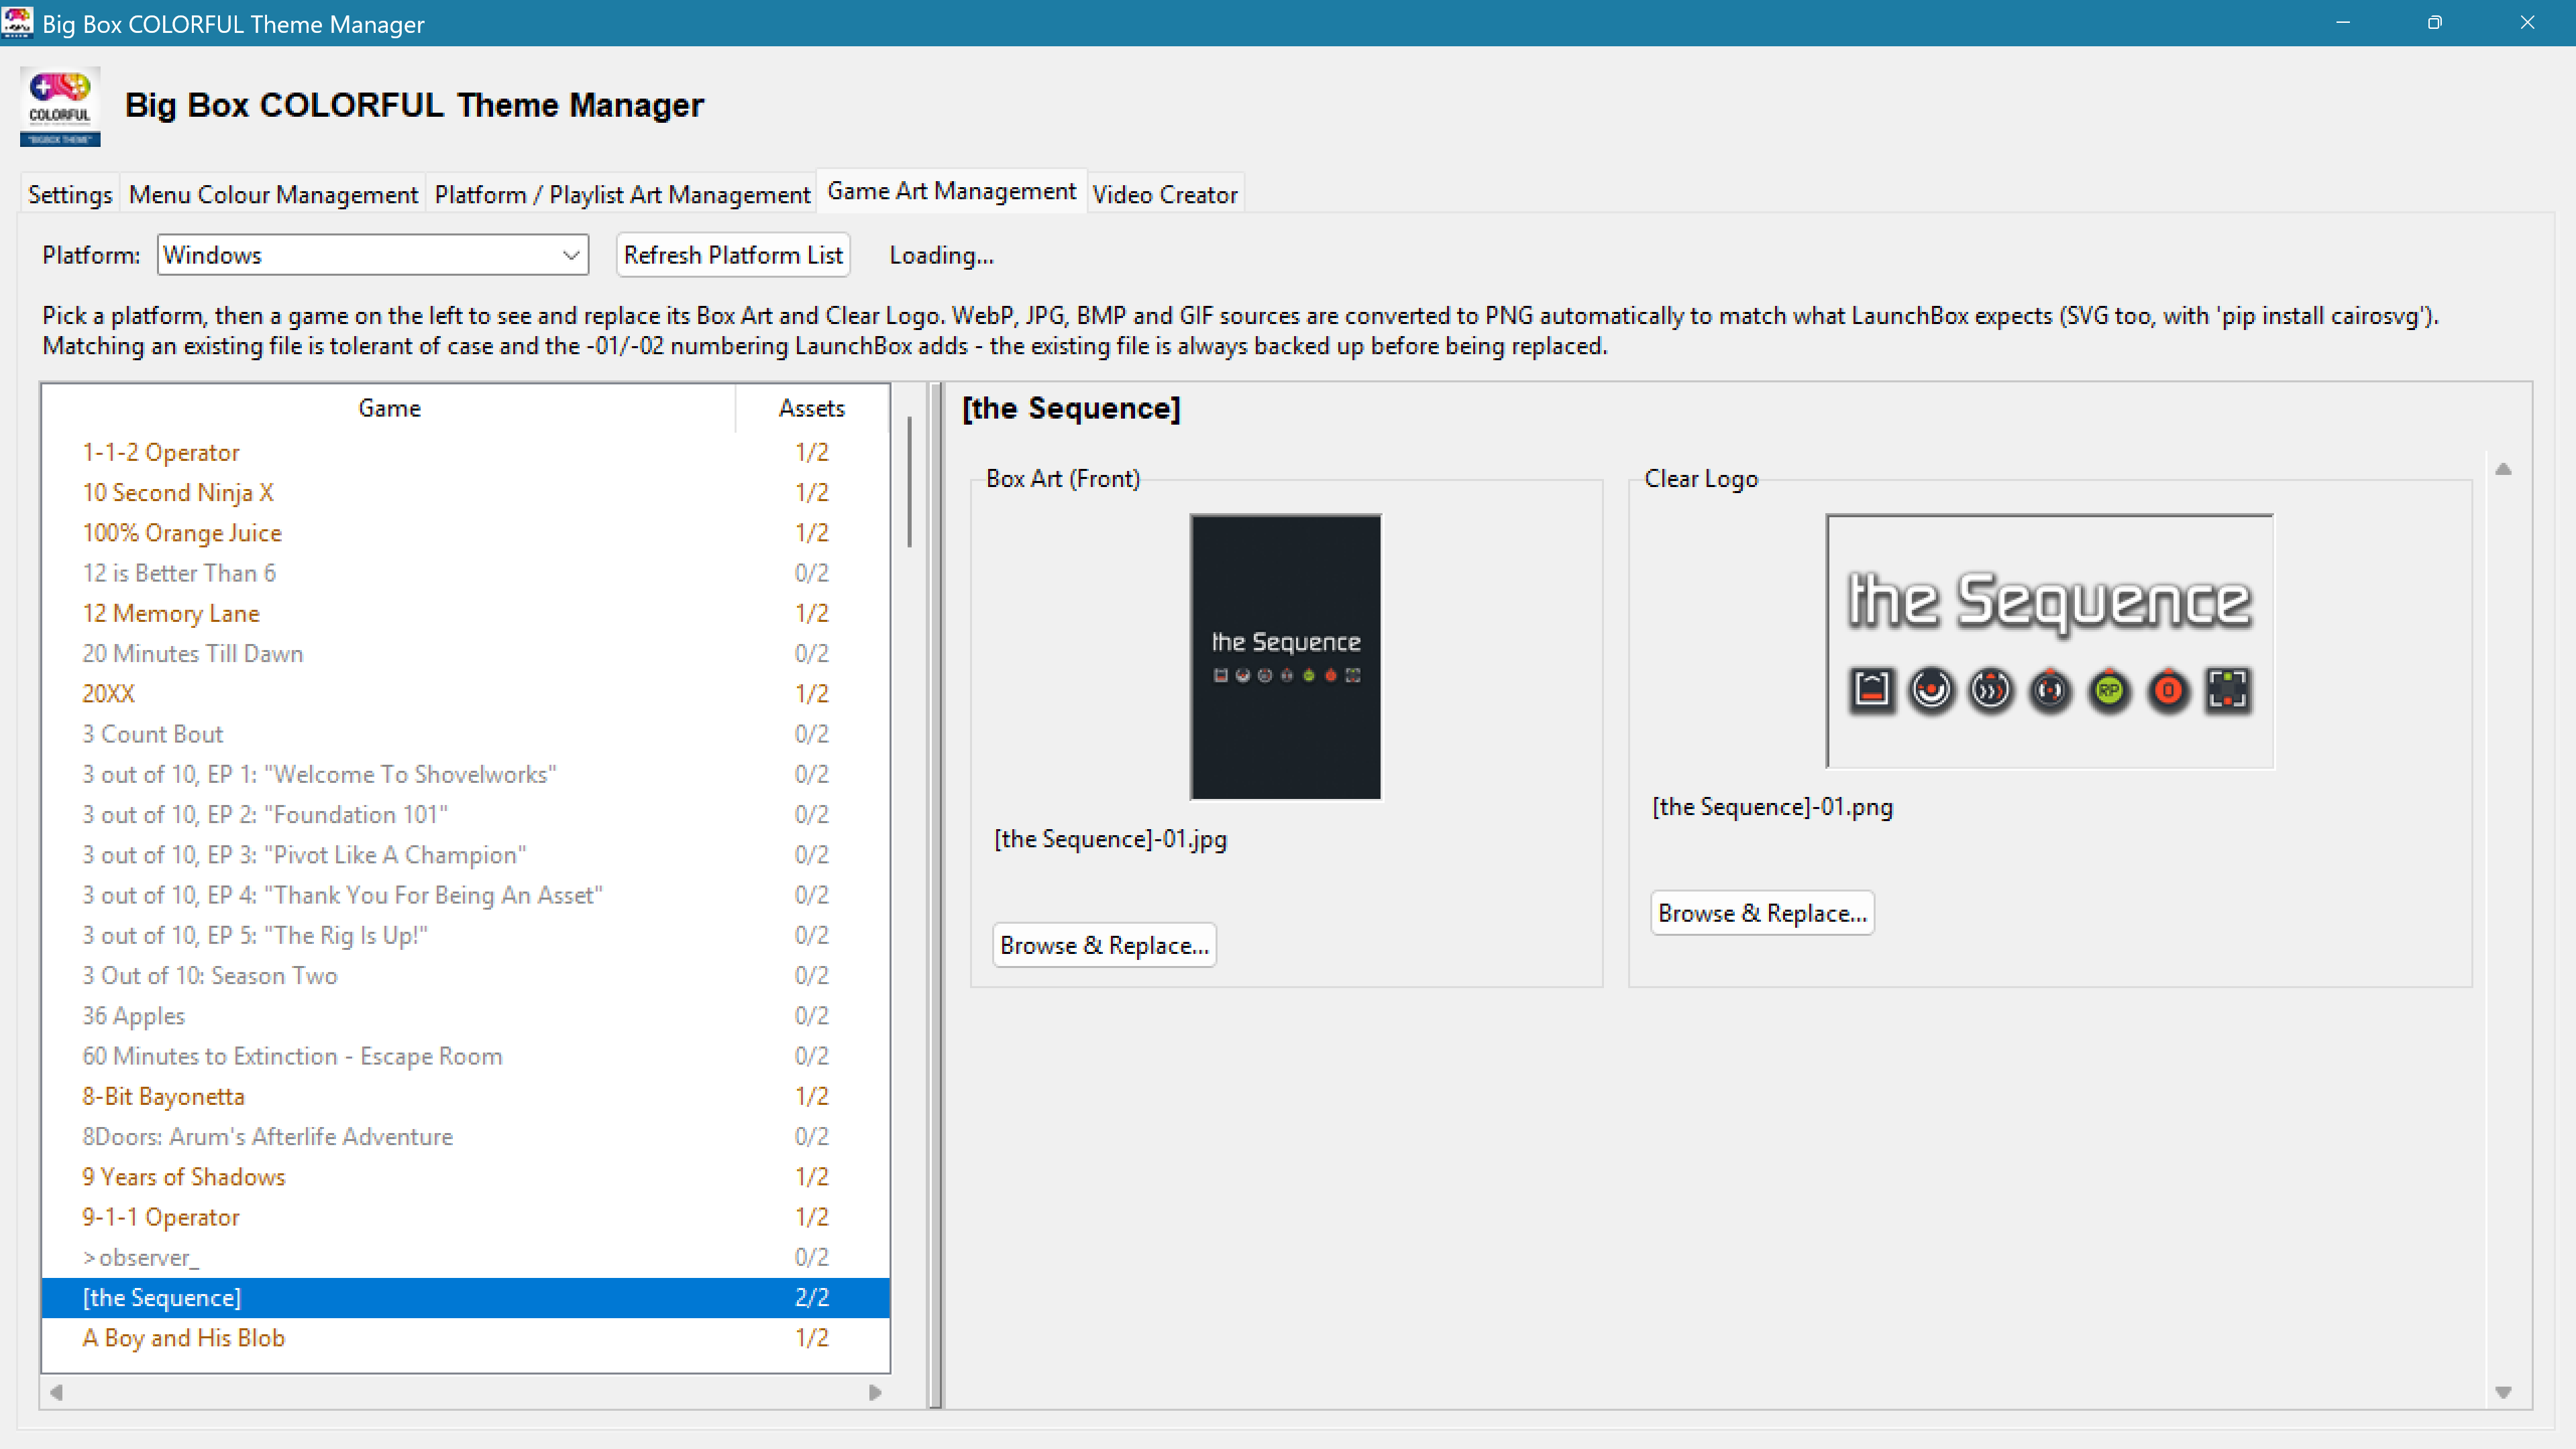Screen dimensions: 2576x1449
Task: Click the Loading... status text
Action: tap(941, 255)
